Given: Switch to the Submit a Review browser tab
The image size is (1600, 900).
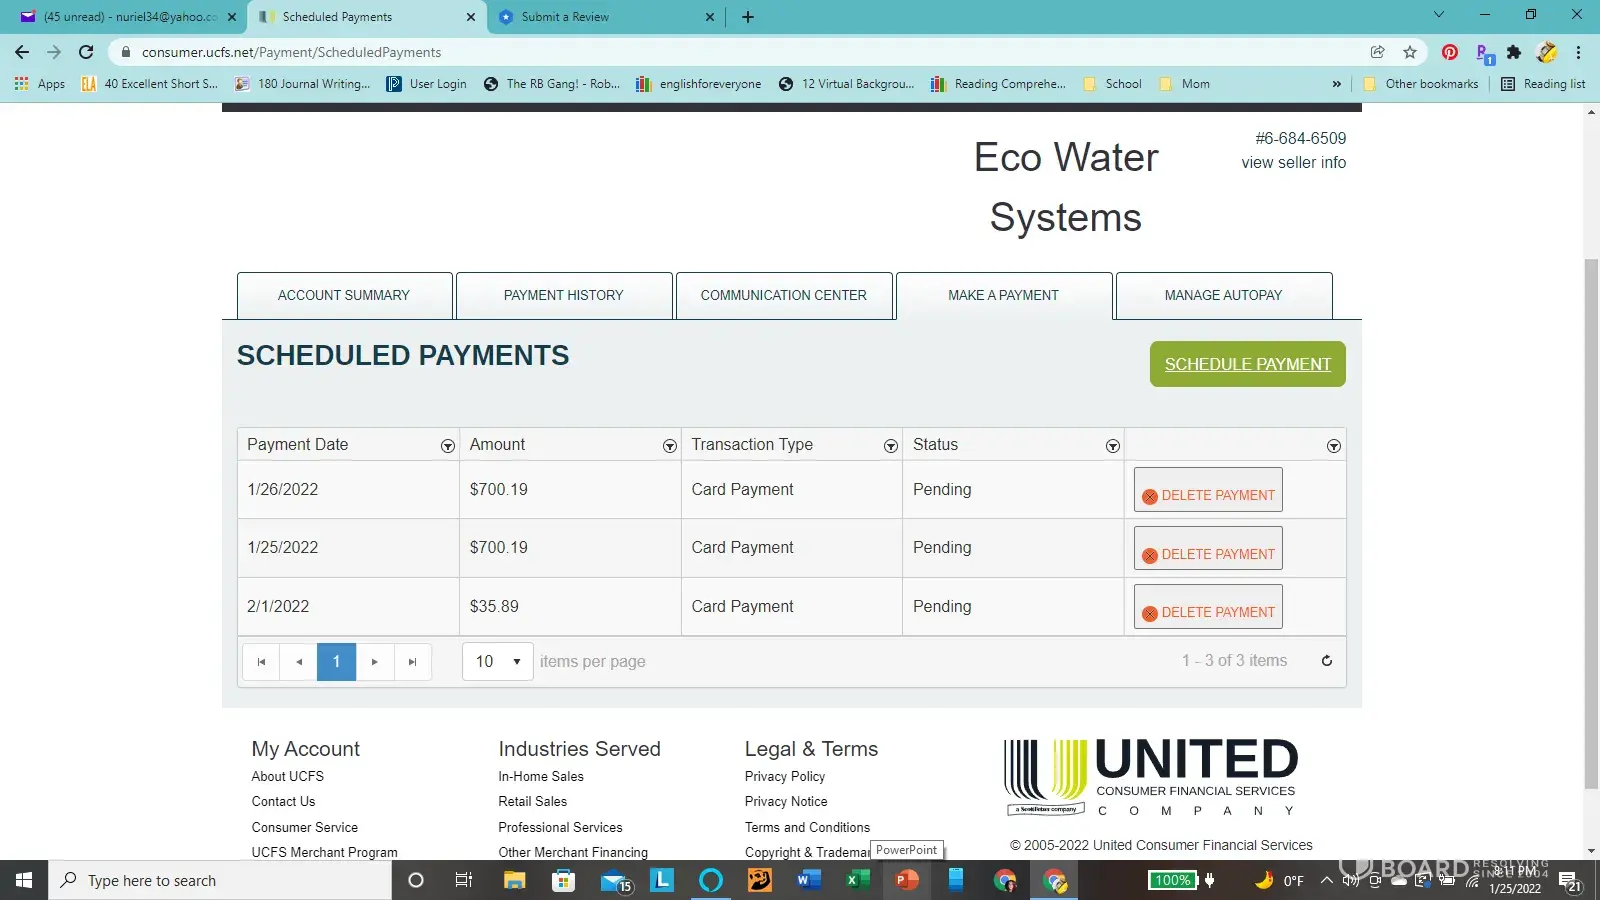Looking at the screenshot, I should (x=605, y=17).
